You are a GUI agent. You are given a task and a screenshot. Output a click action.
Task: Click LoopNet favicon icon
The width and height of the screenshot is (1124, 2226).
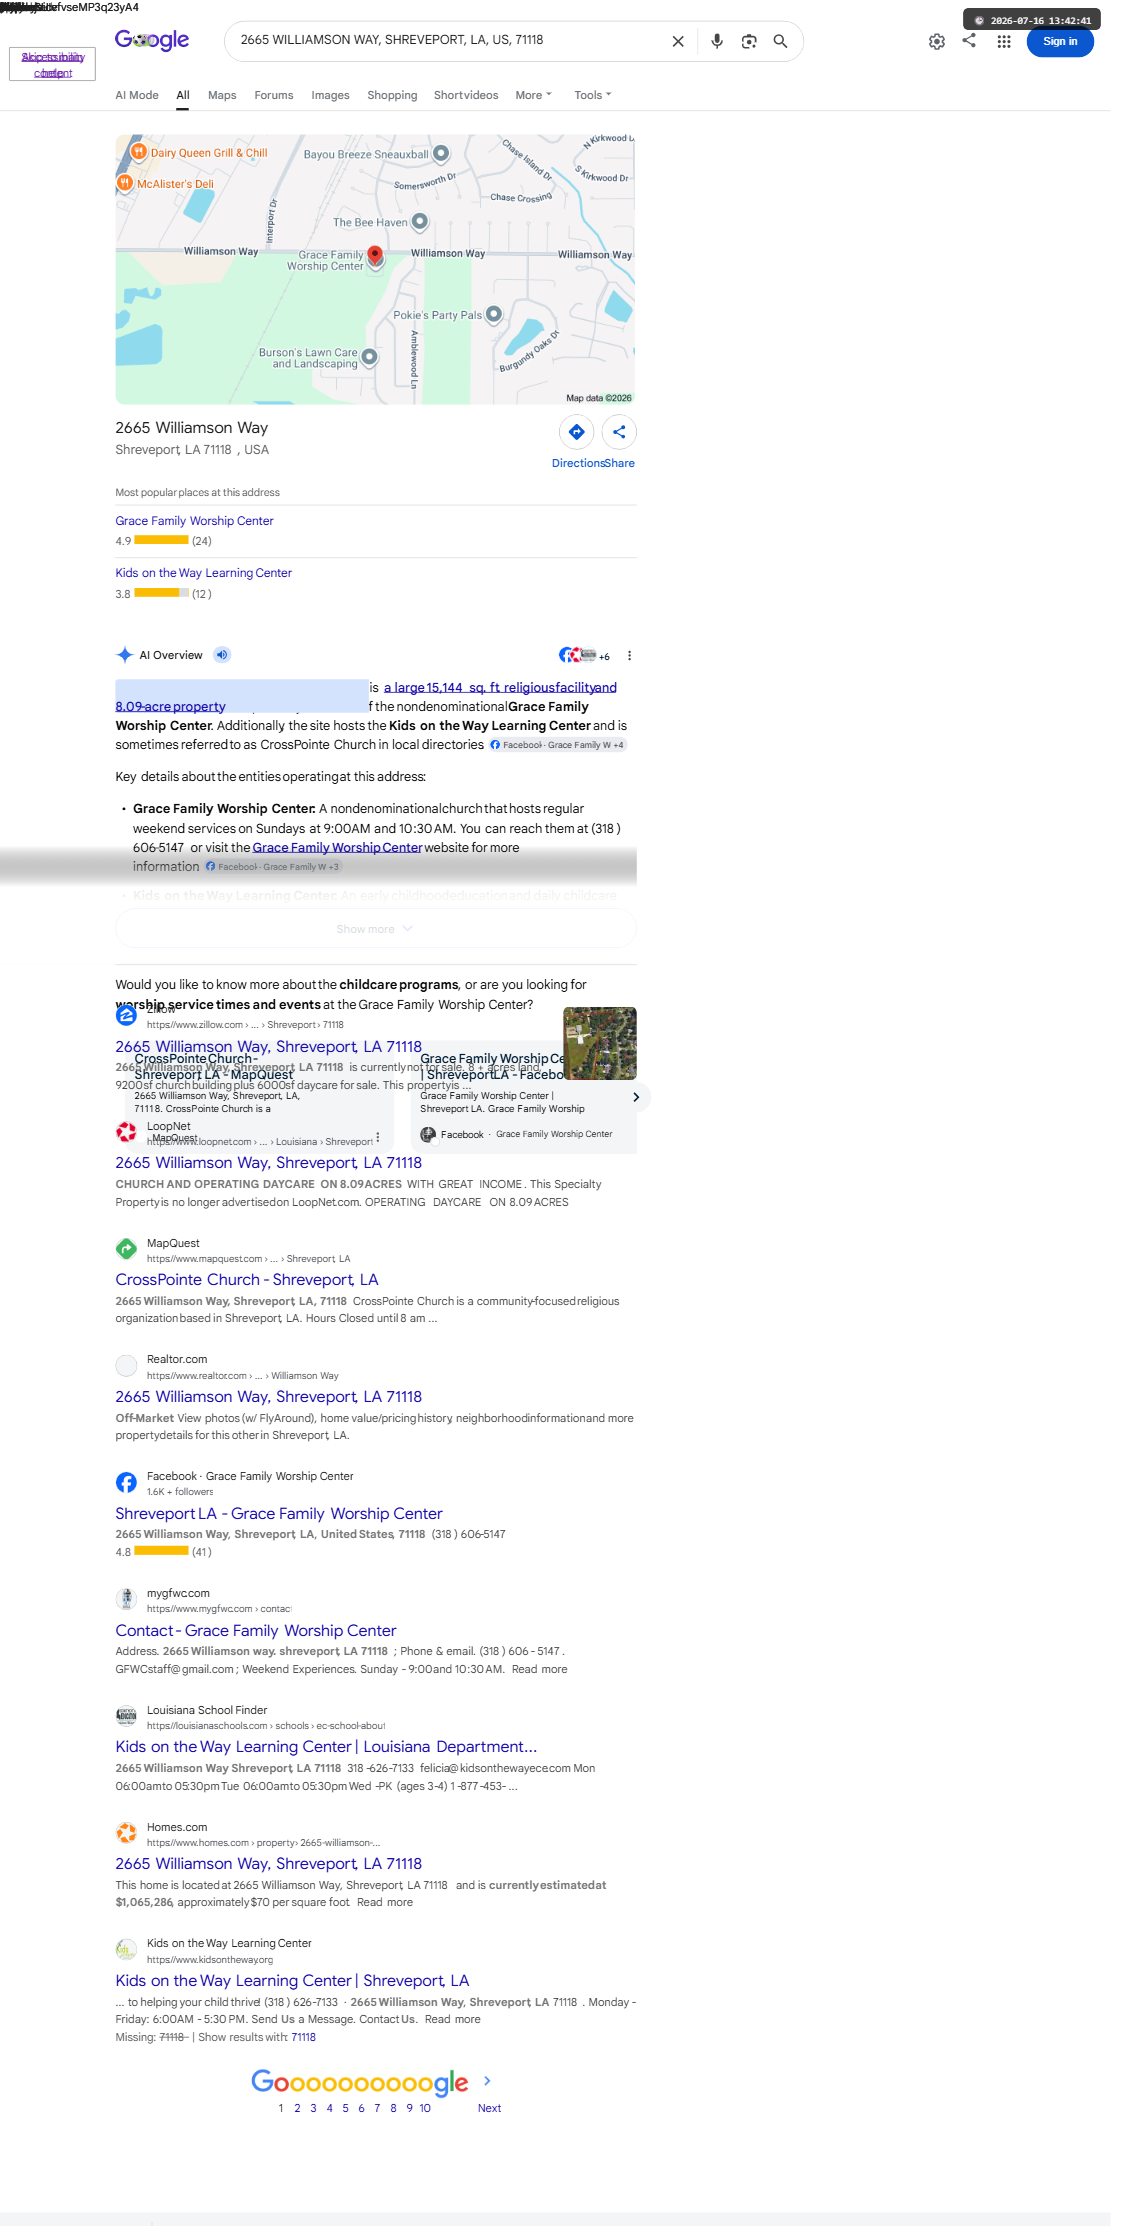[126, 1132]
